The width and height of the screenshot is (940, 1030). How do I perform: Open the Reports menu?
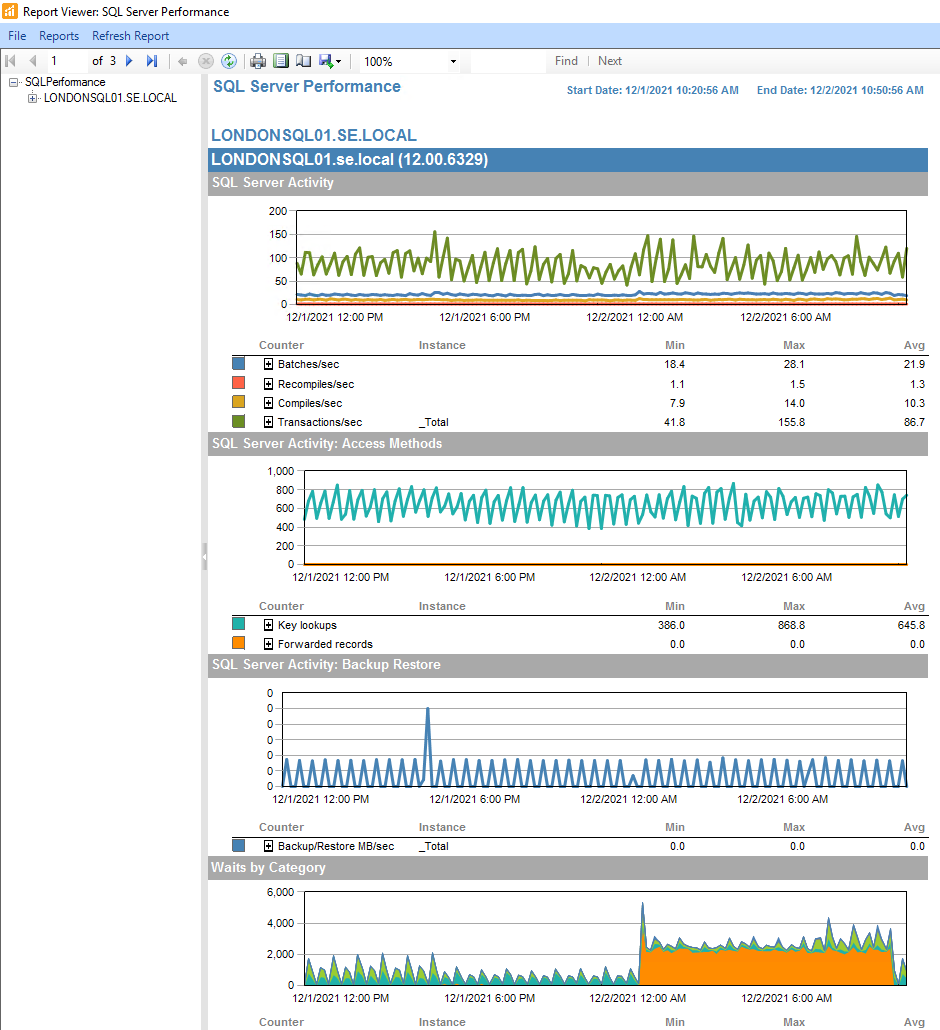58,35
